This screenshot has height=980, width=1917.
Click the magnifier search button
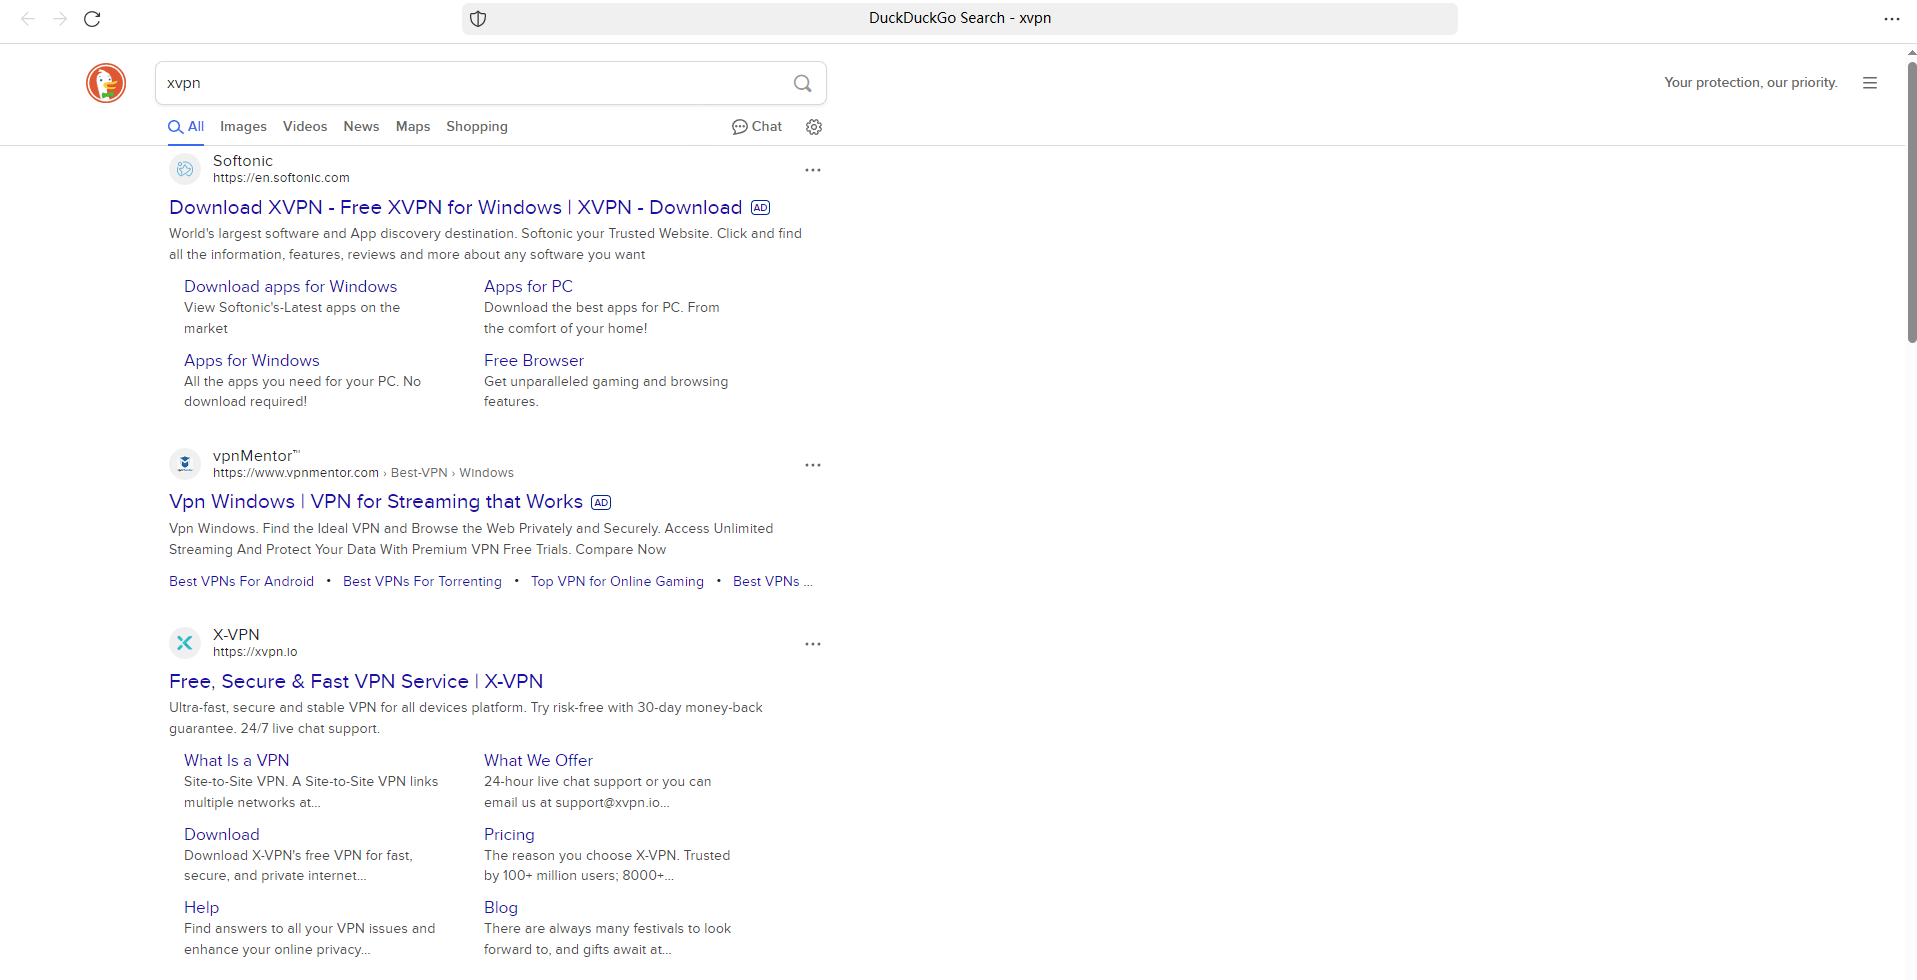(802, 83)
